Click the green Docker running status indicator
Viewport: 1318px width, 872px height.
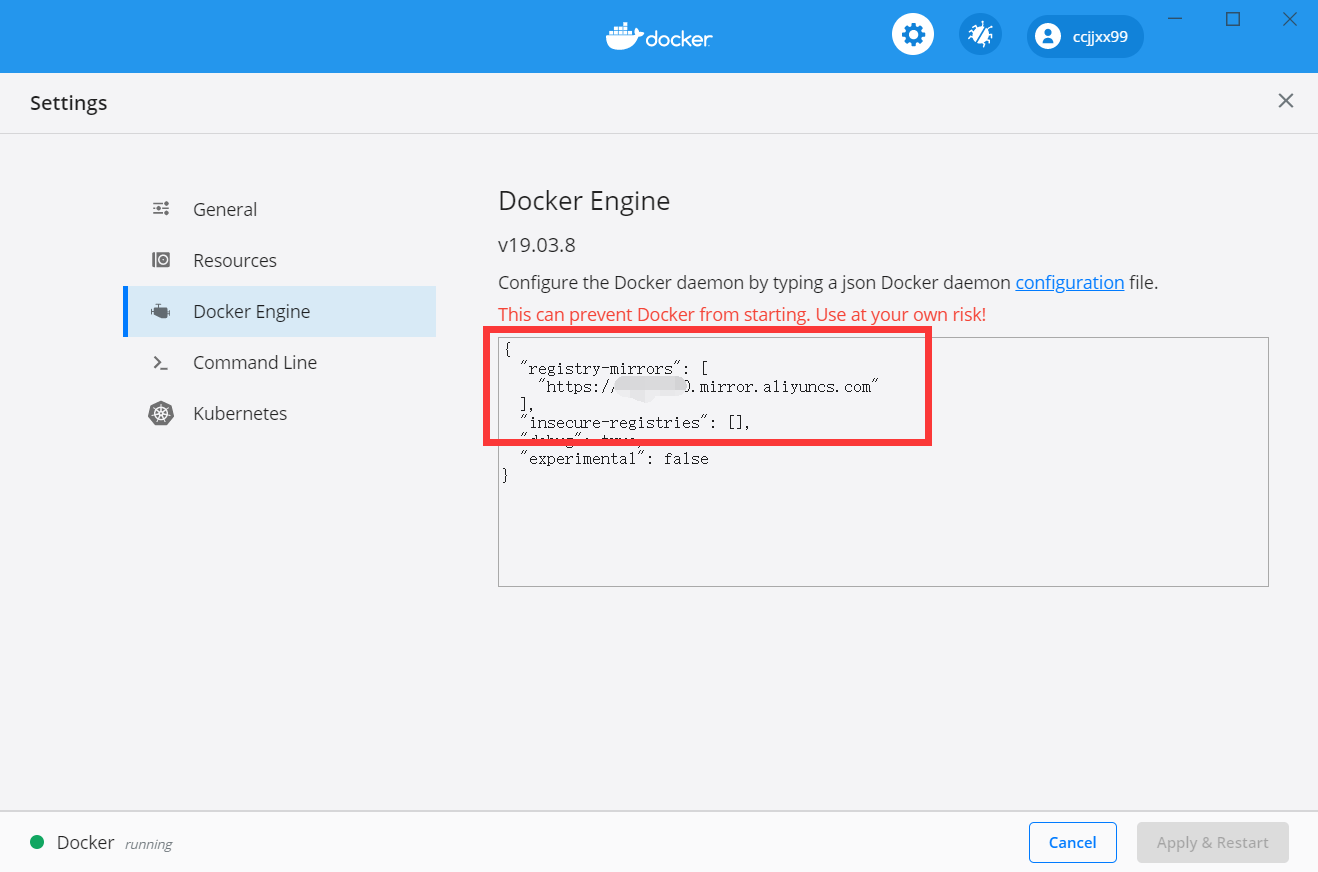point(39,842)
